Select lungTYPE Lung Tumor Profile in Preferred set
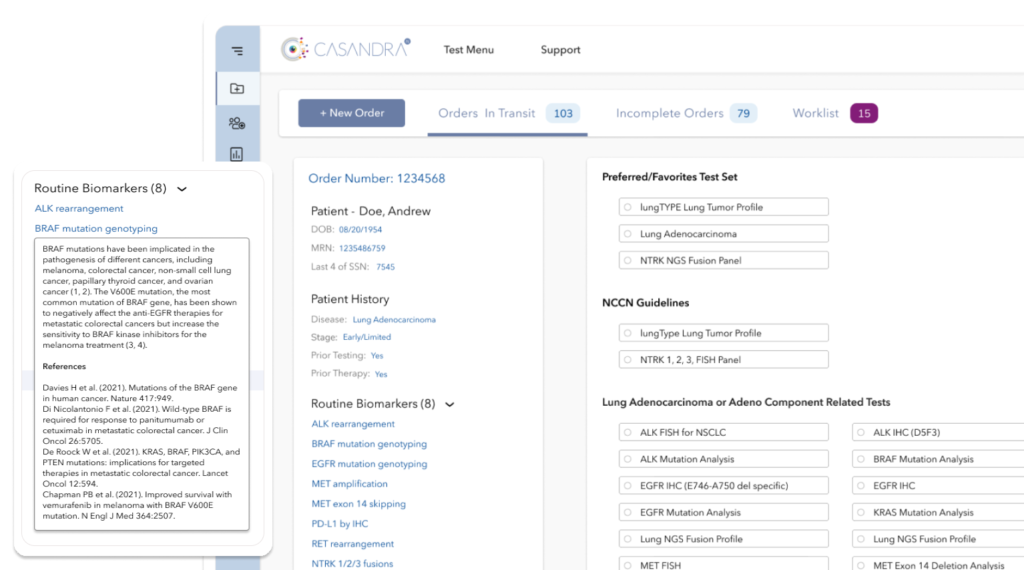The height and width of the screenshot is (570, 1024). (724, 207)
